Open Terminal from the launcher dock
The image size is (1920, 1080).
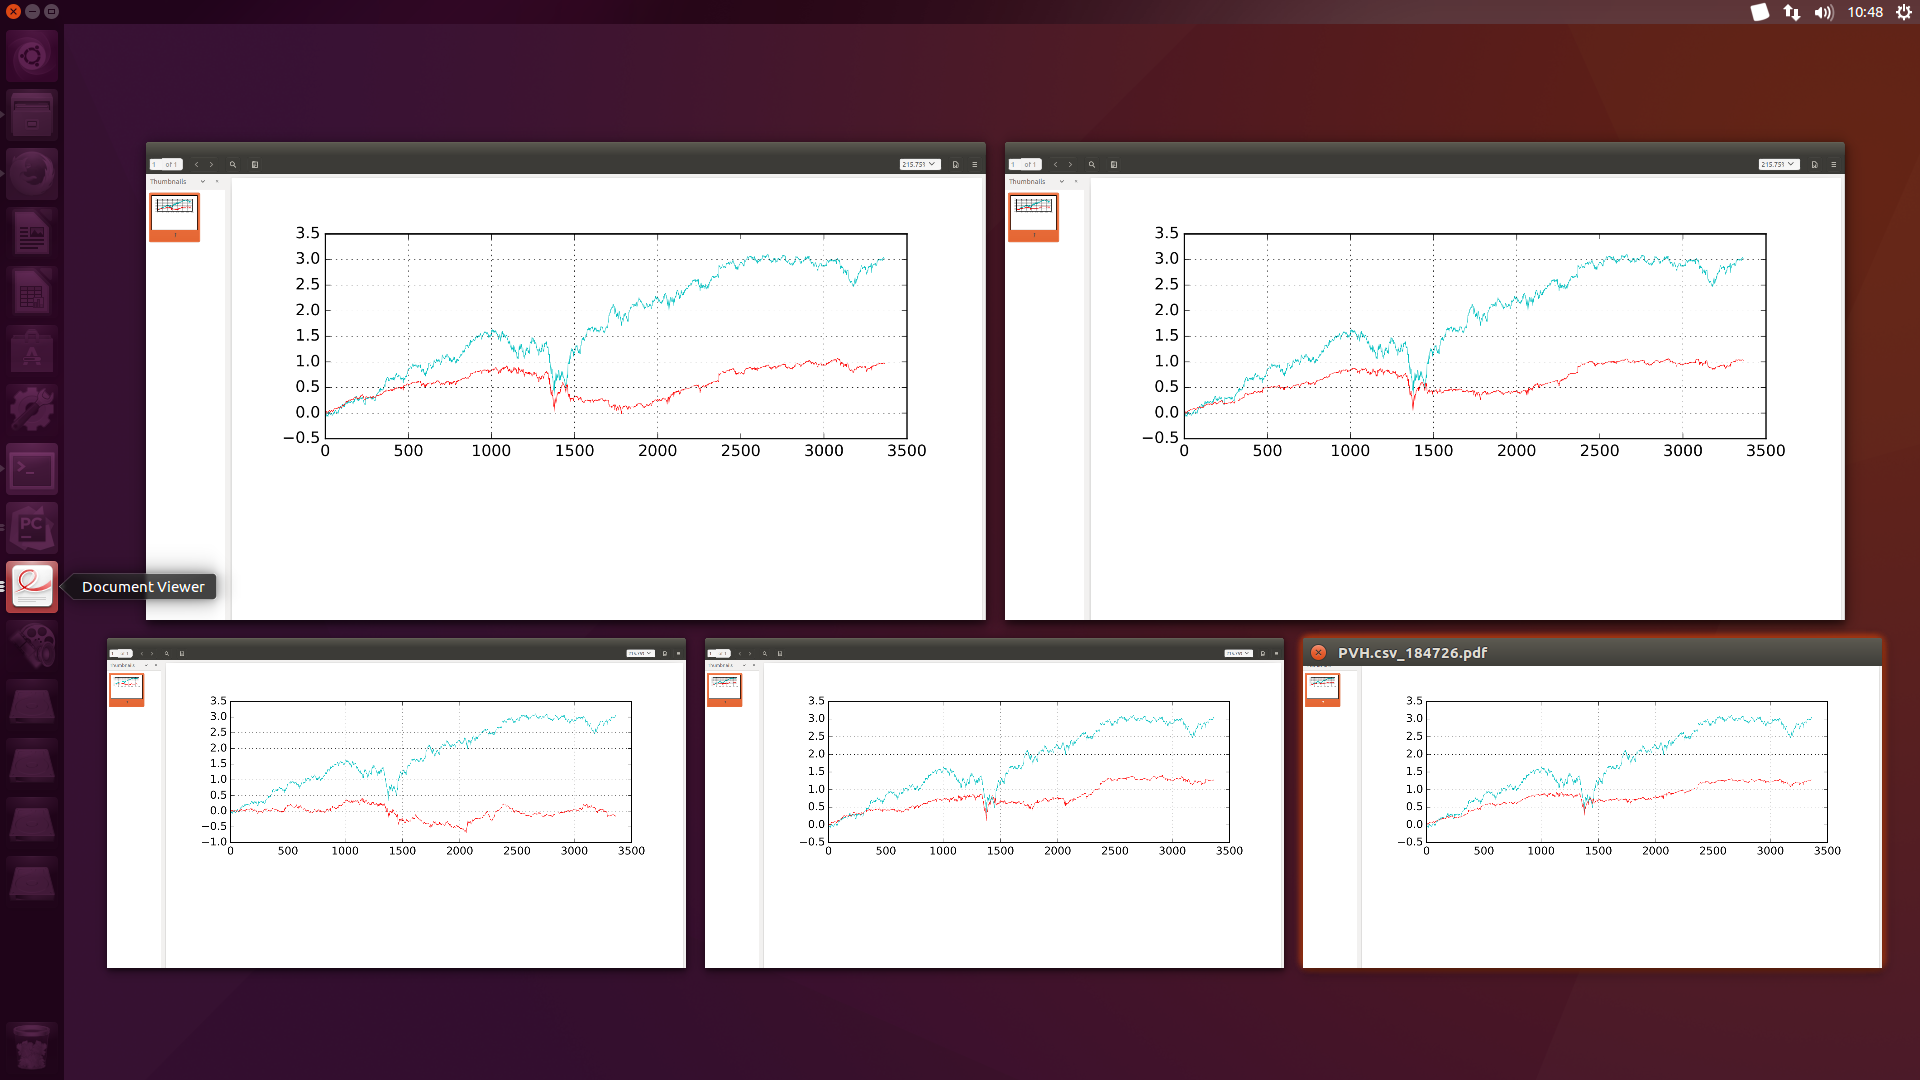(32, 469)
